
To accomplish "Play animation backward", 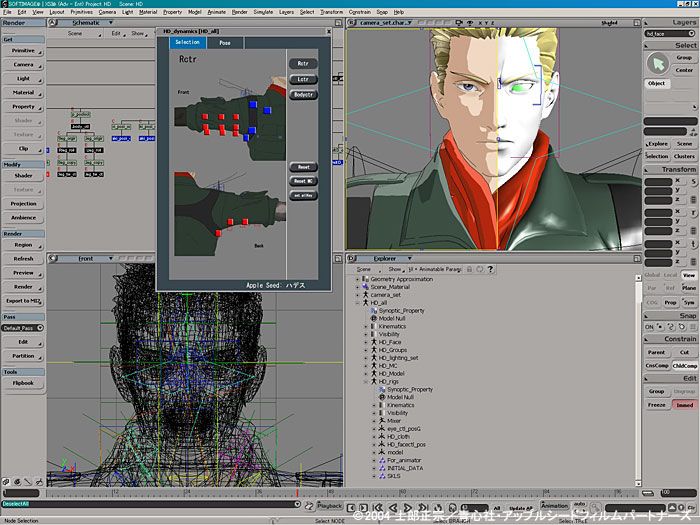I will click(x=393, y=508).
